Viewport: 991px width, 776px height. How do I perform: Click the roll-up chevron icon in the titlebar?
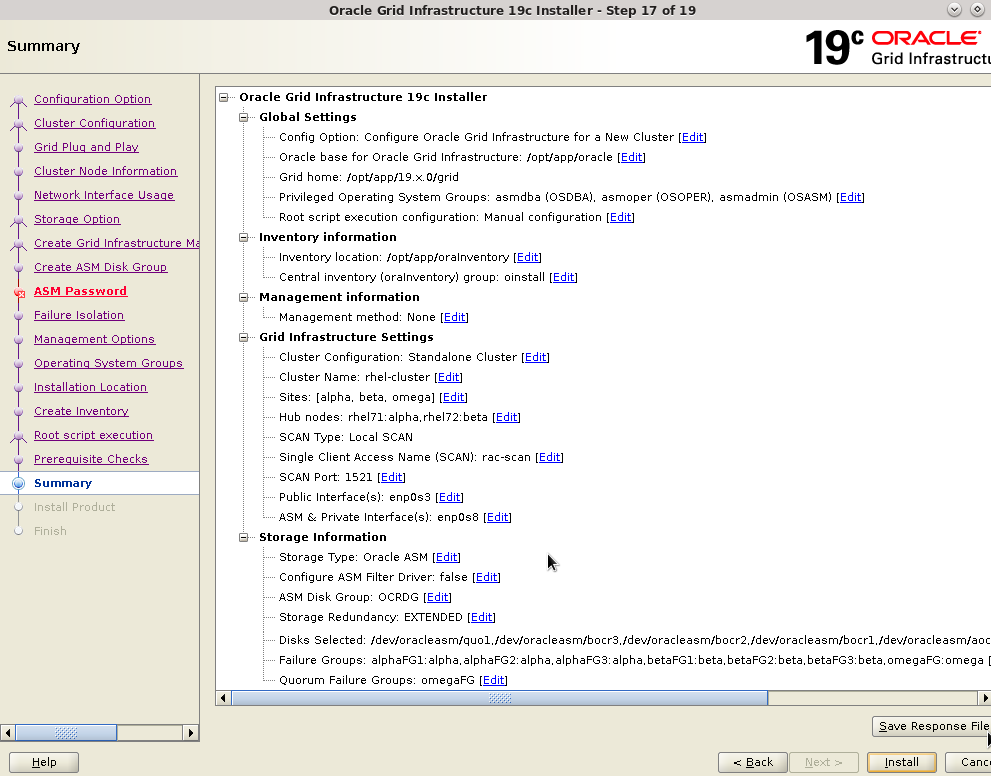953,9
